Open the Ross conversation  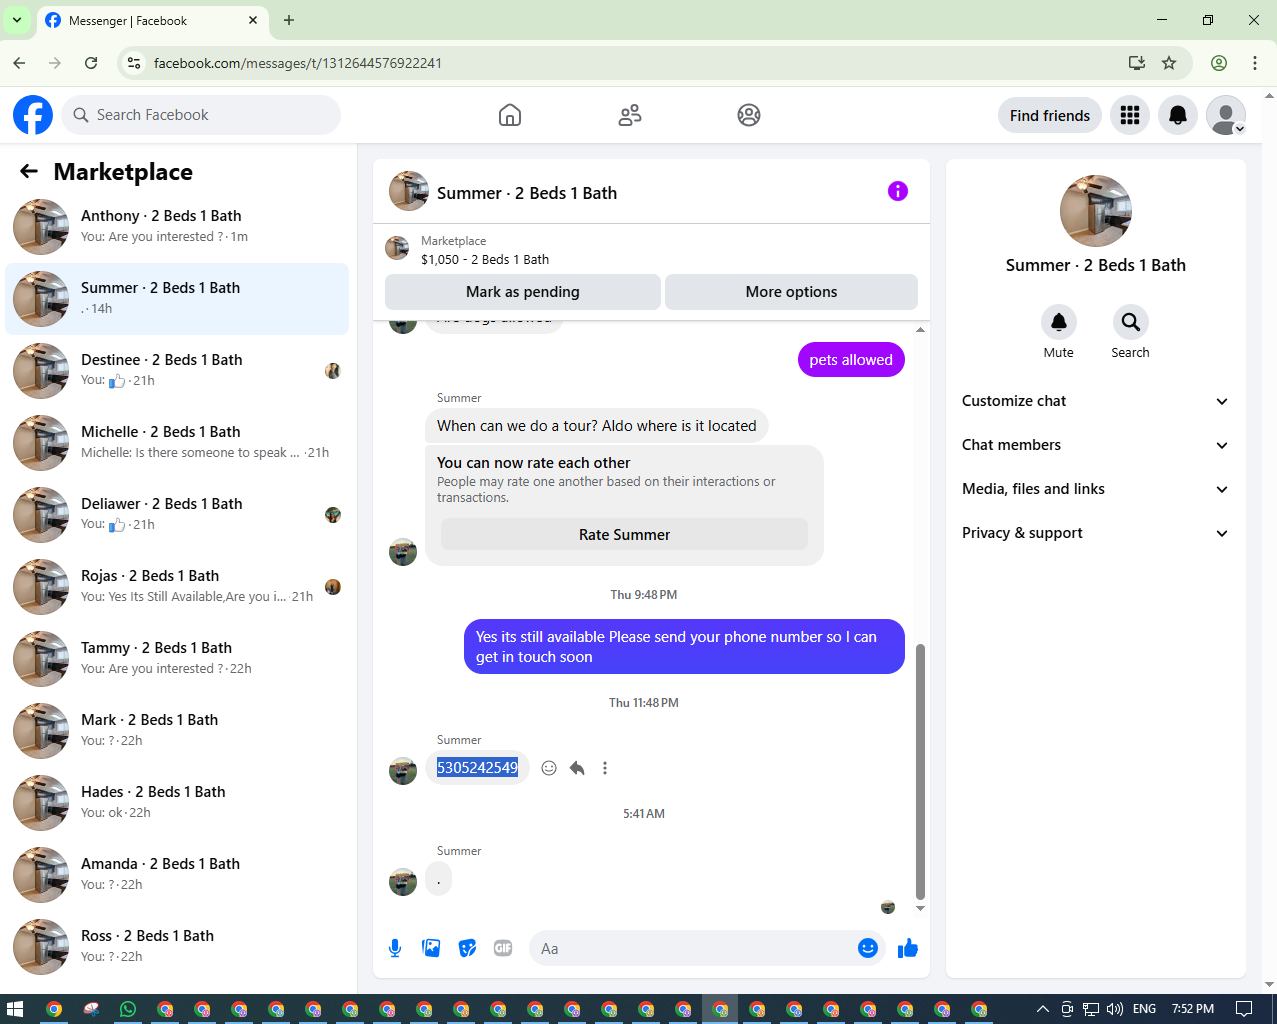[x=177, y=947]
